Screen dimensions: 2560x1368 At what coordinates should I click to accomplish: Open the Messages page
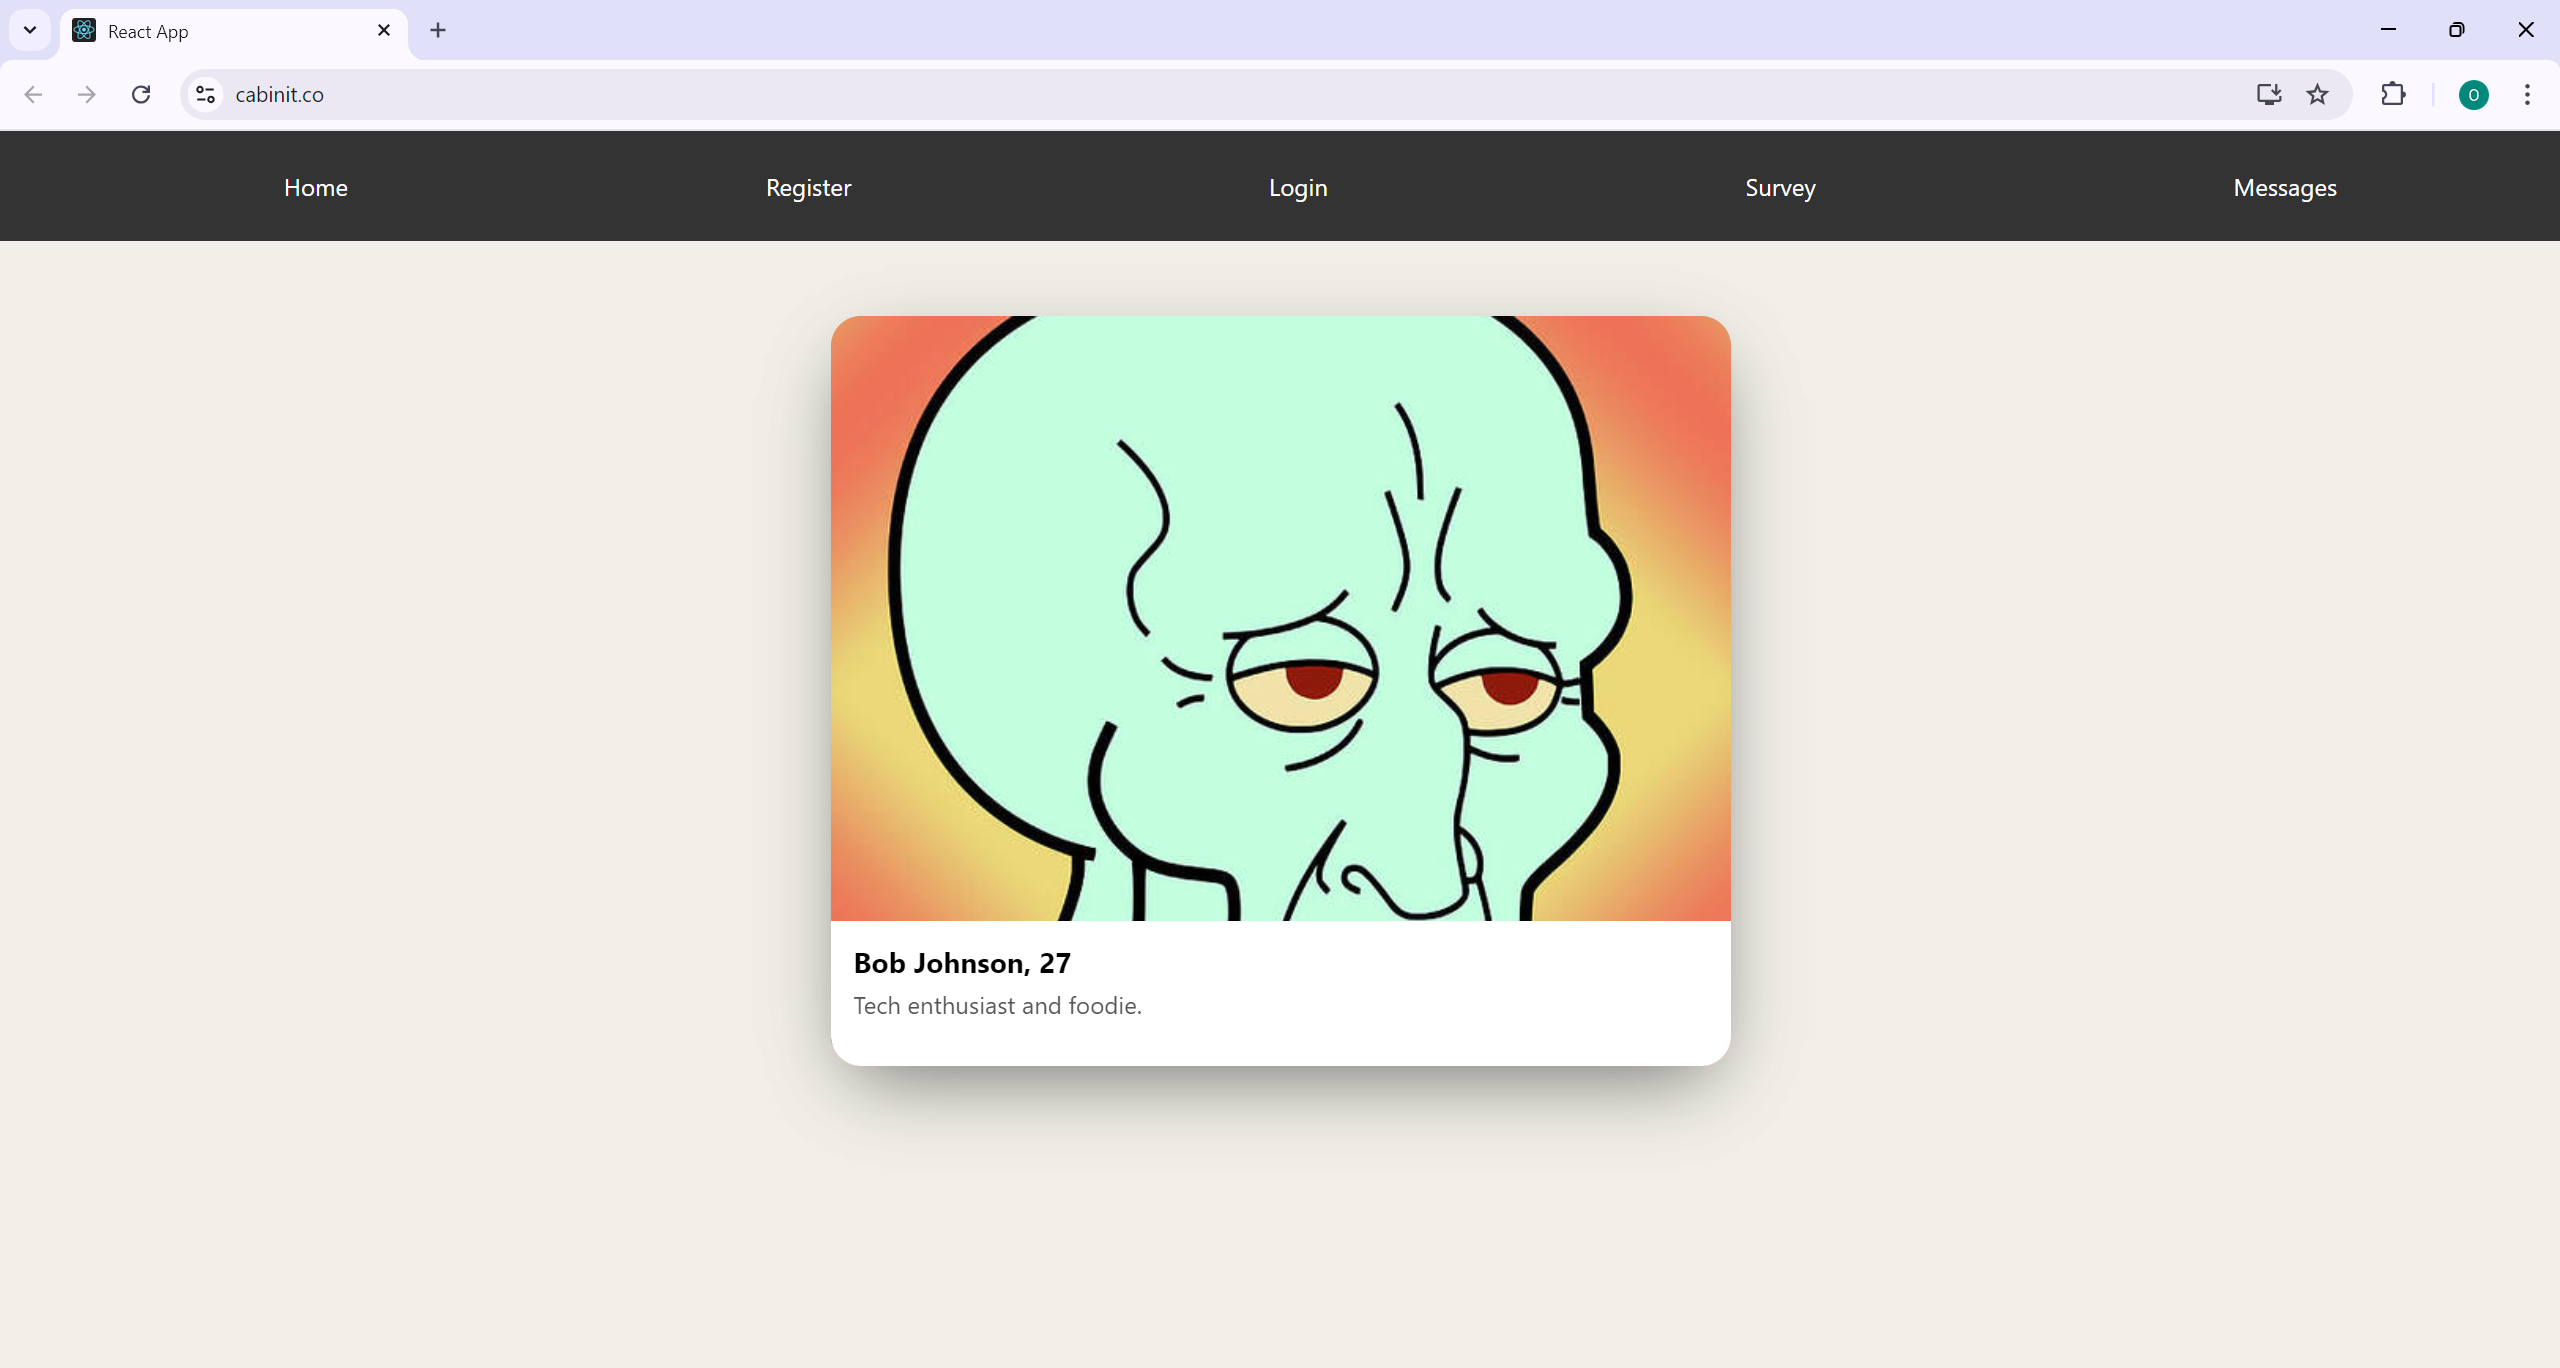tap(2285, 188)
